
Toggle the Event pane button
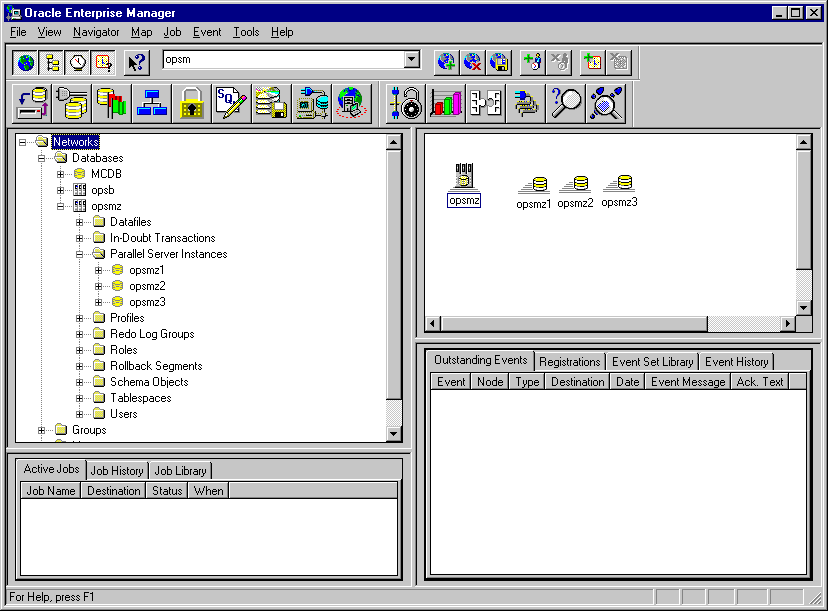point(104,63)
